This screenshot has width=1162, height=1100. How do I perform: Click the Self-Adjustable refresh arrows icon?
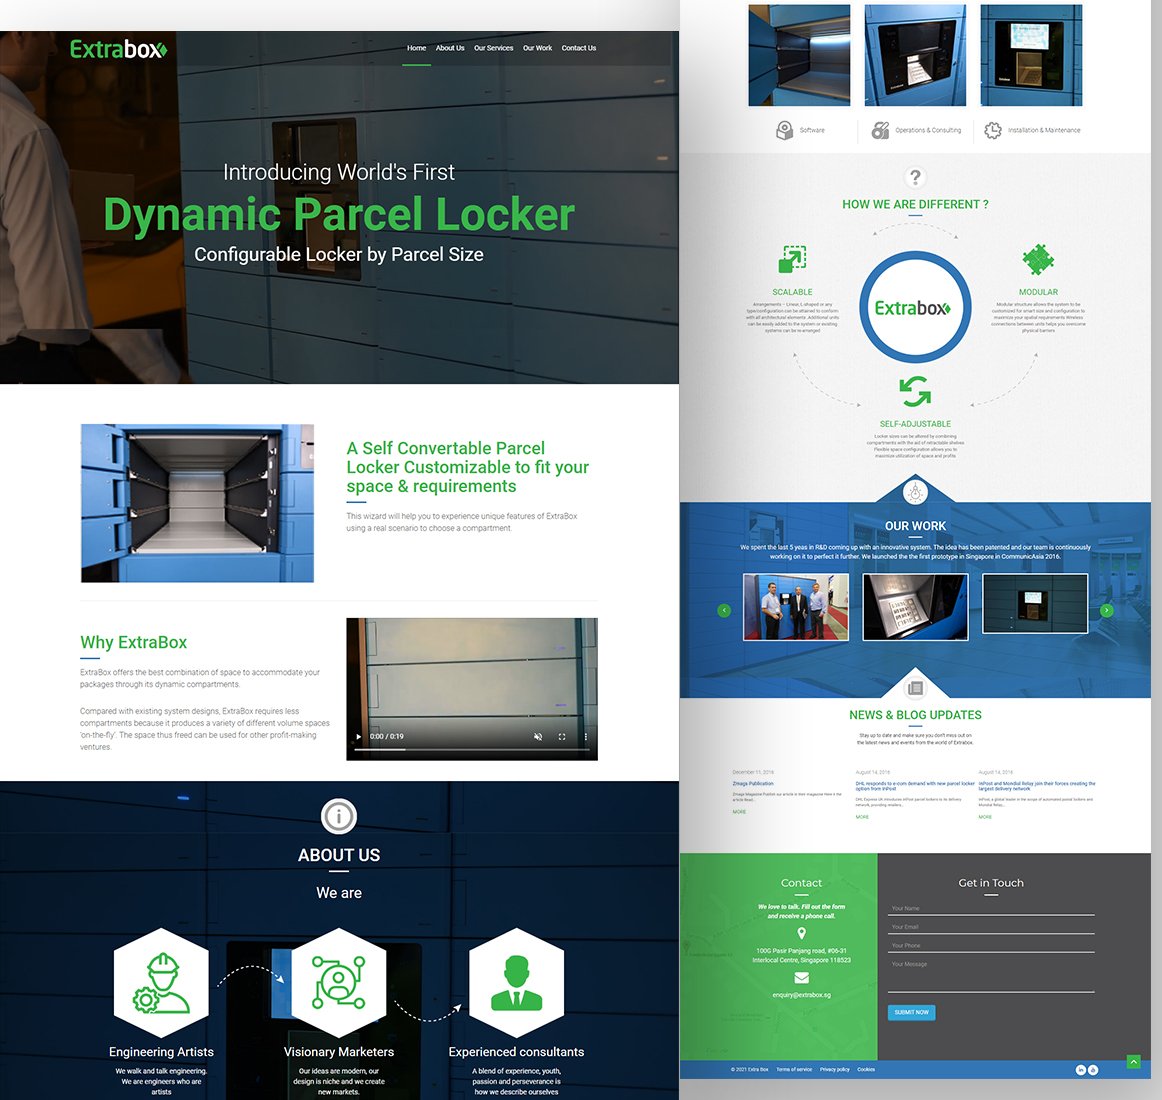915,391
